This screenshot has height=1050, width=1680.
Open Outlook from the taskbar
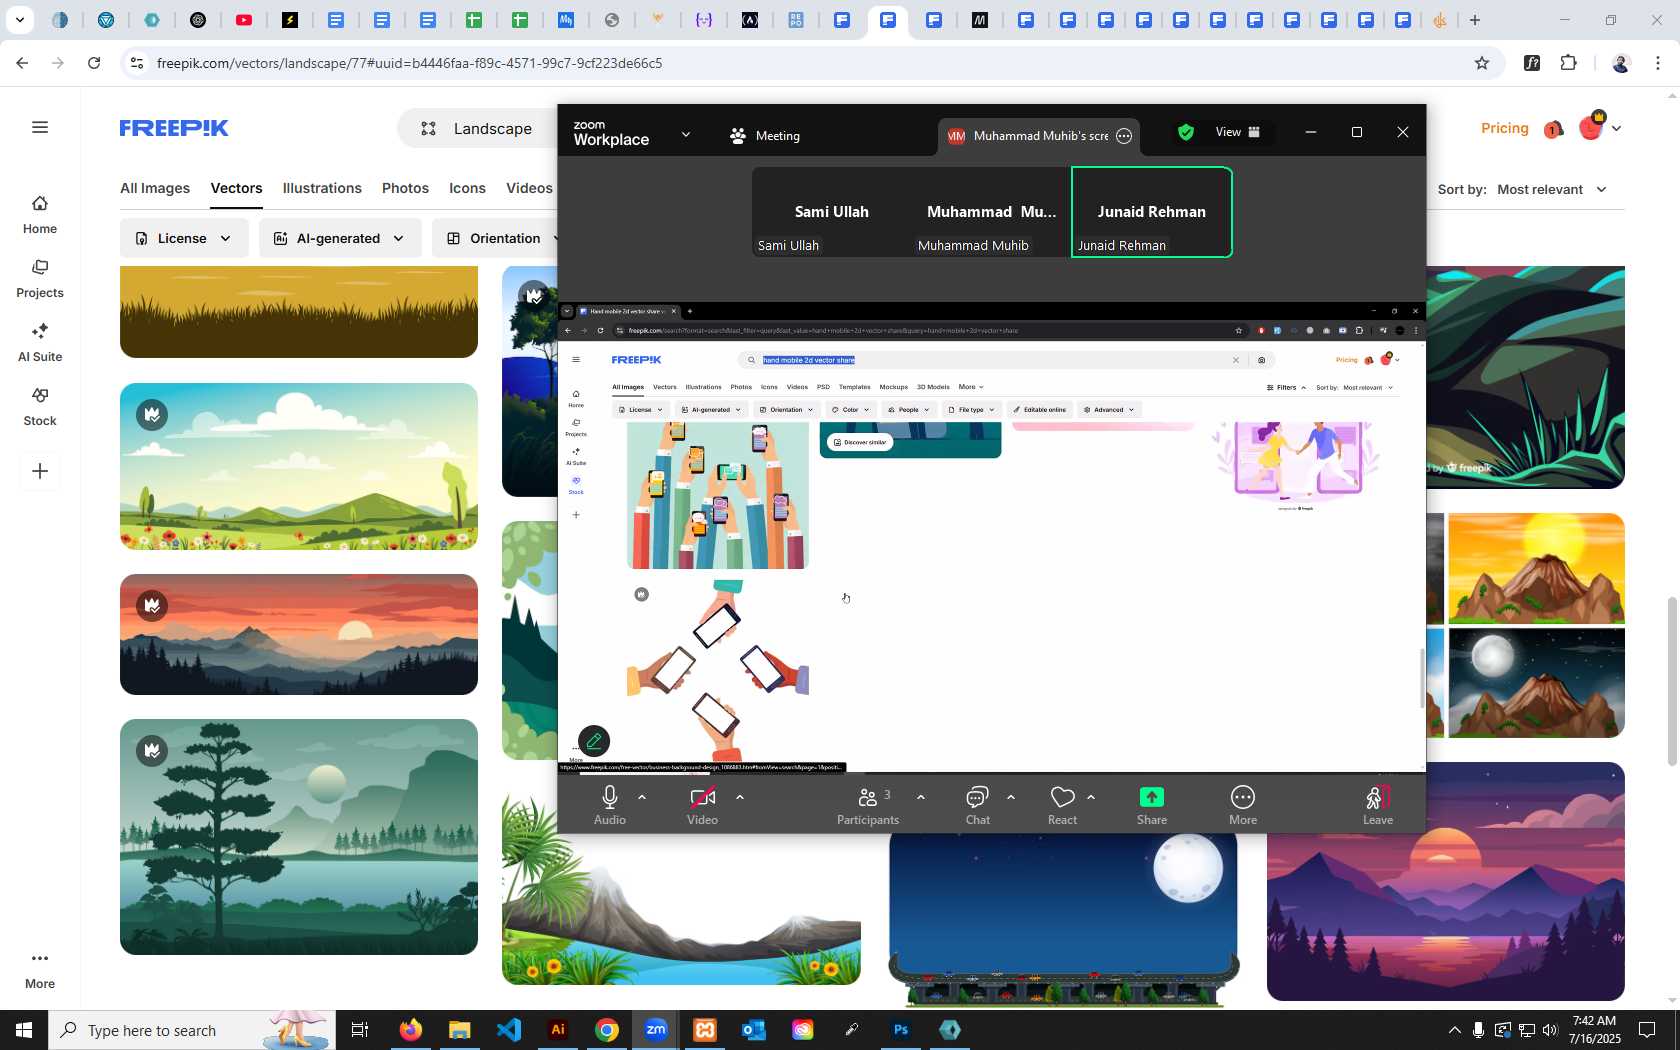pos(753,1030)
